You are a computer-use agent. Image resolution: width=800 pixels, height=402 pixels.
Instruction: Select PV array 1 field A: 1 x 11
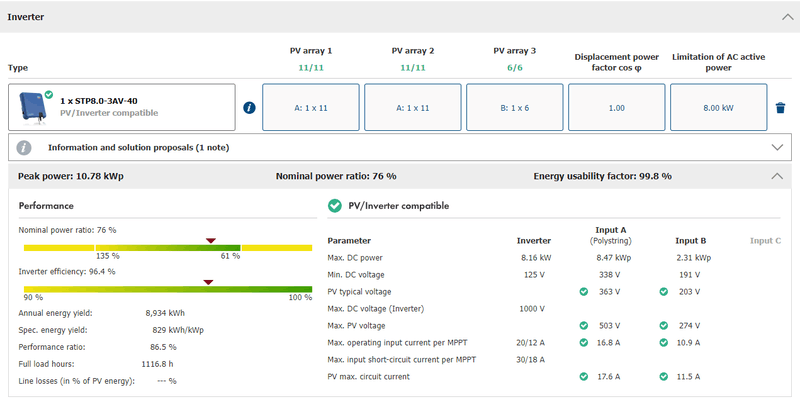pyautogui.click(x=310, y=107)
